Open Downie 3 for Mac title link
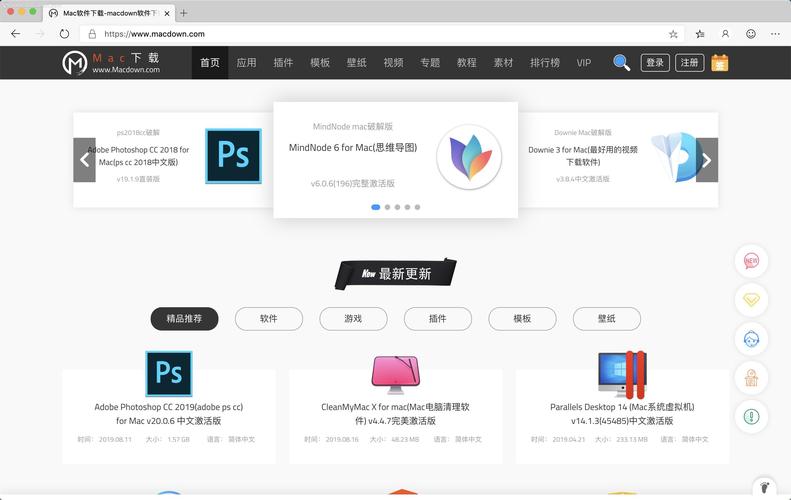Screen dimensions: 791x500 pyautogui.click(x=583, y=156)
